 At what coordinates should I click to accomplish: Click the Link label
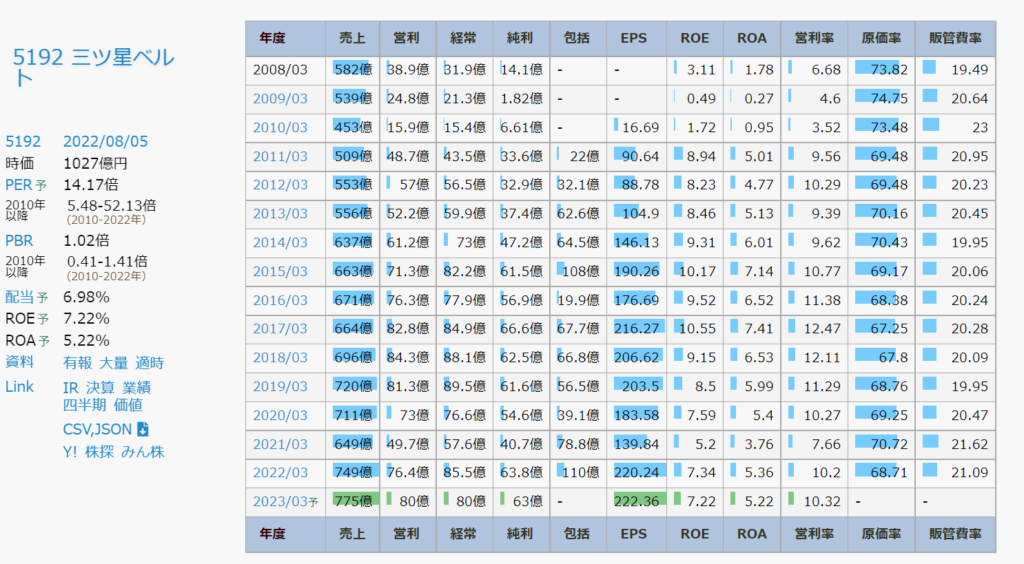click(20, 386)
